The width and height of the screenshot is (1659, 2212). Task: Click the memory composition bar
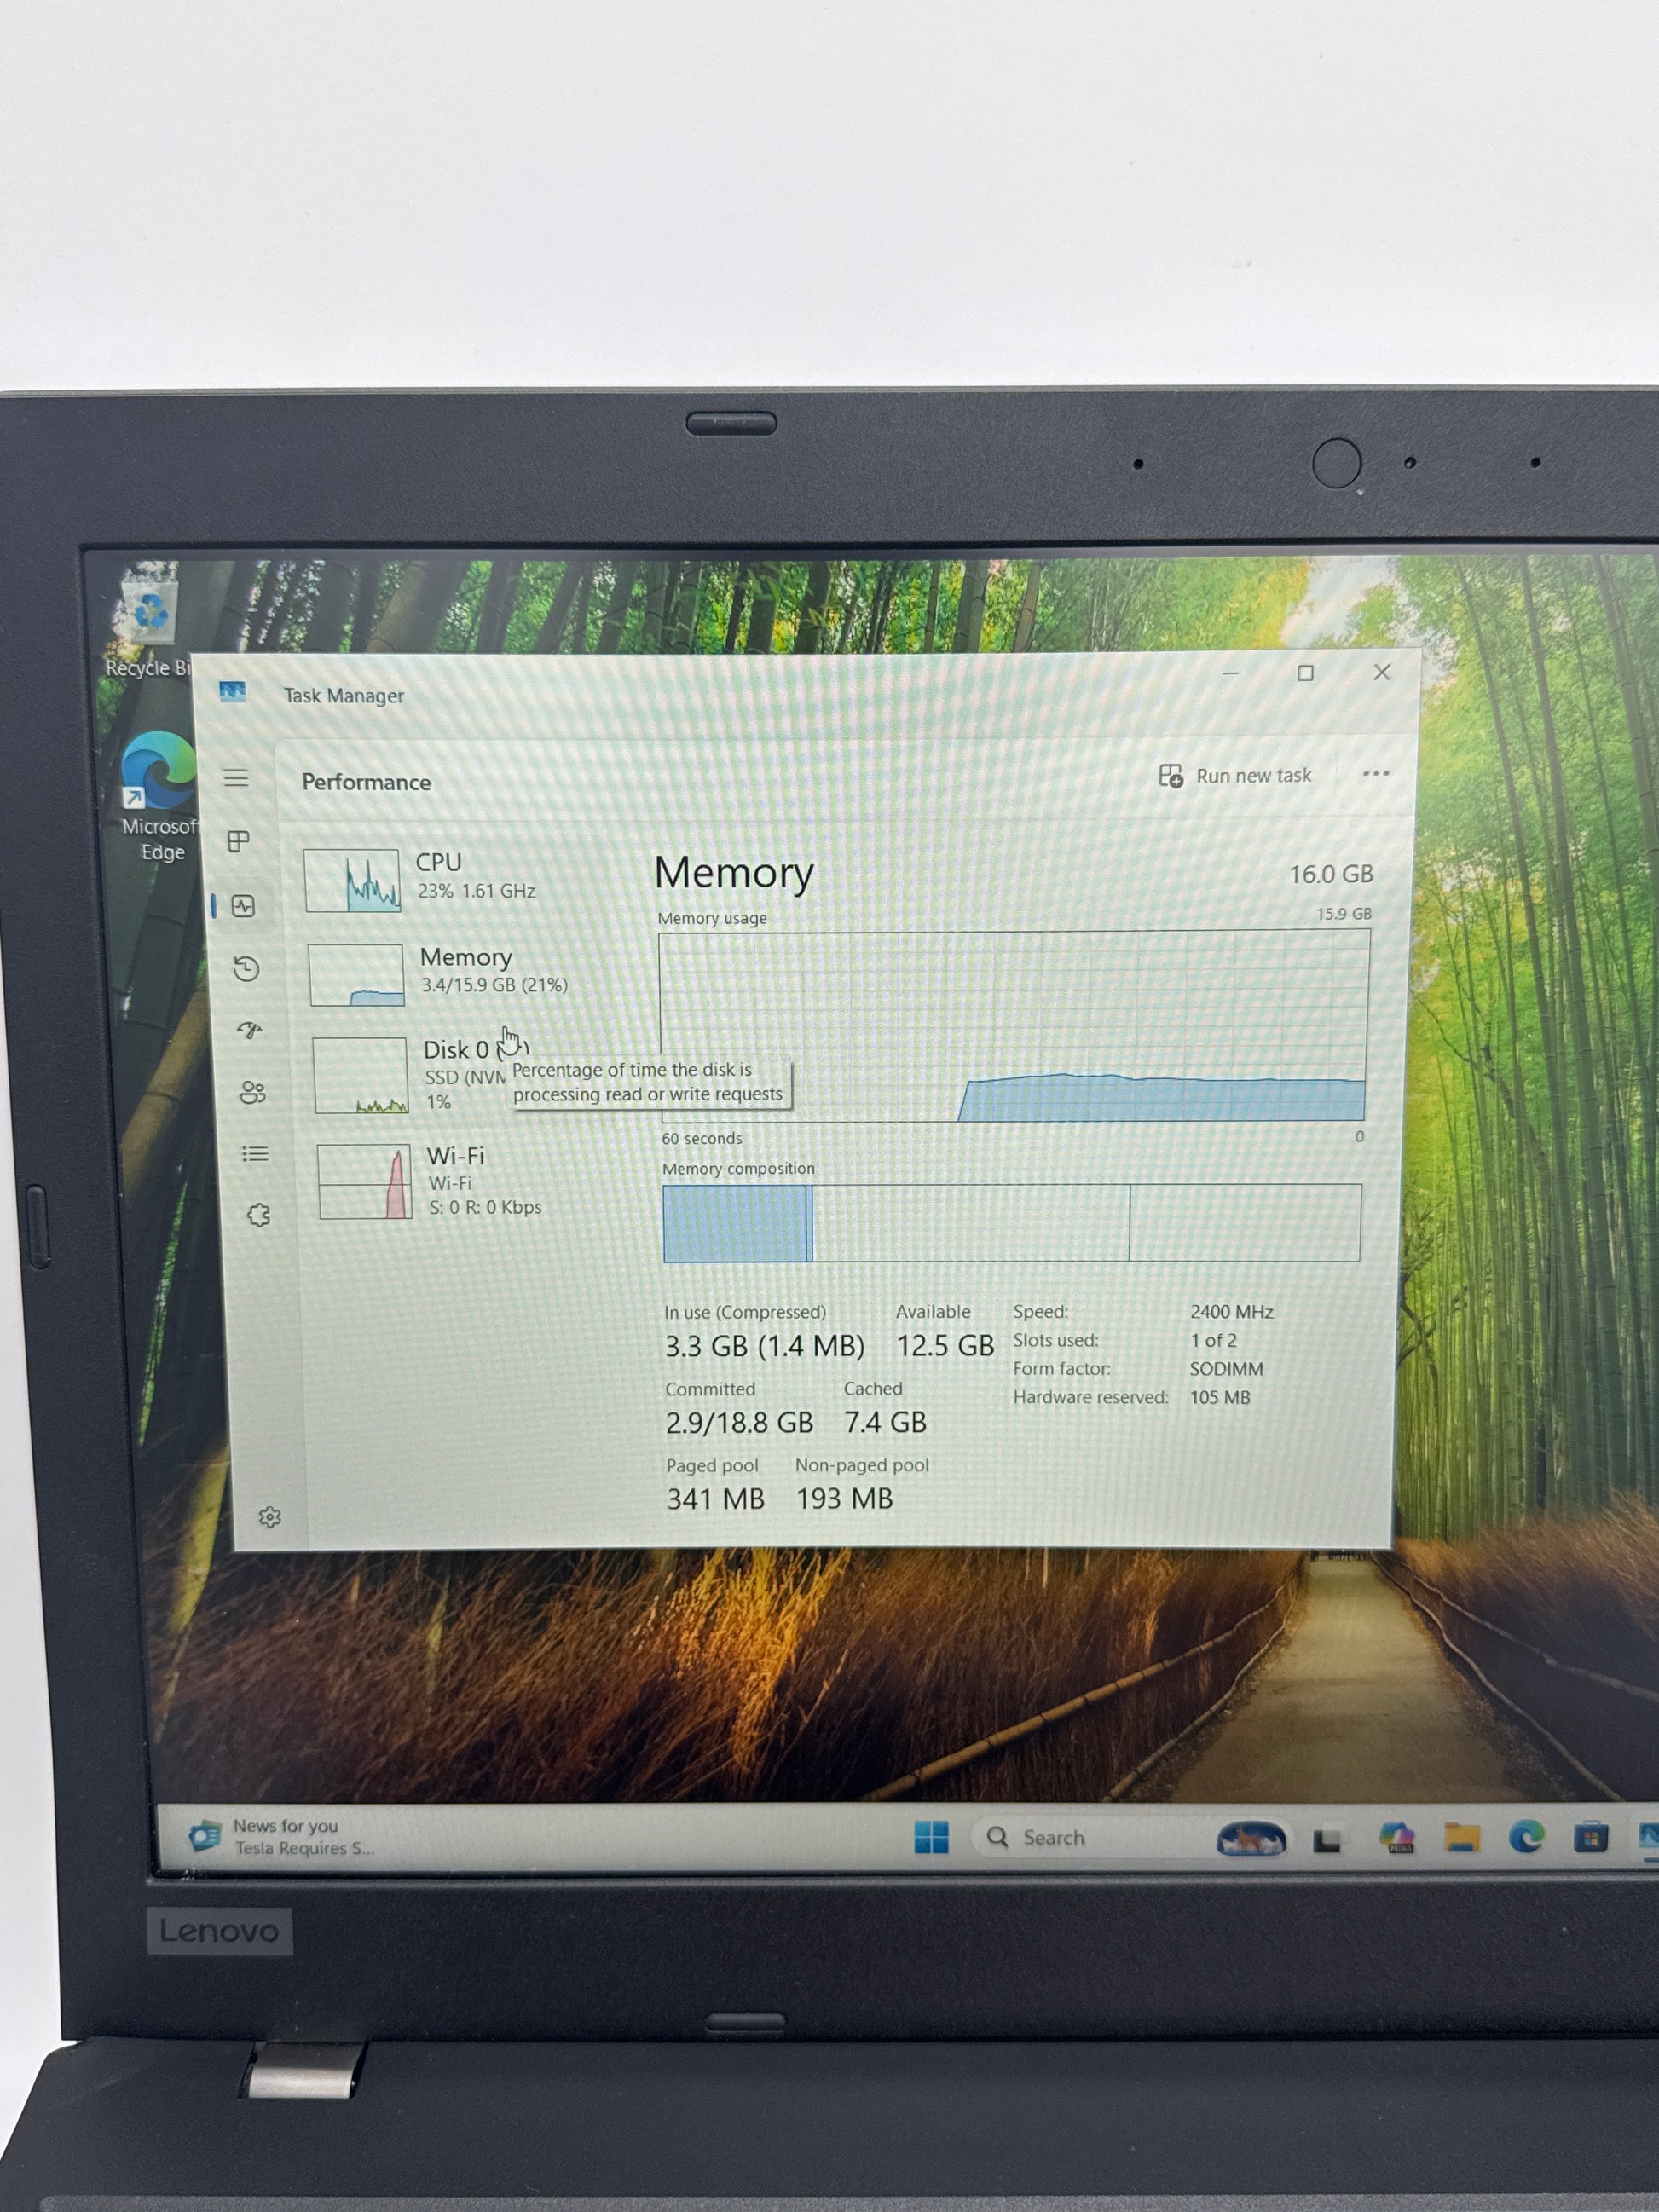click(x=1010, y=1223)
